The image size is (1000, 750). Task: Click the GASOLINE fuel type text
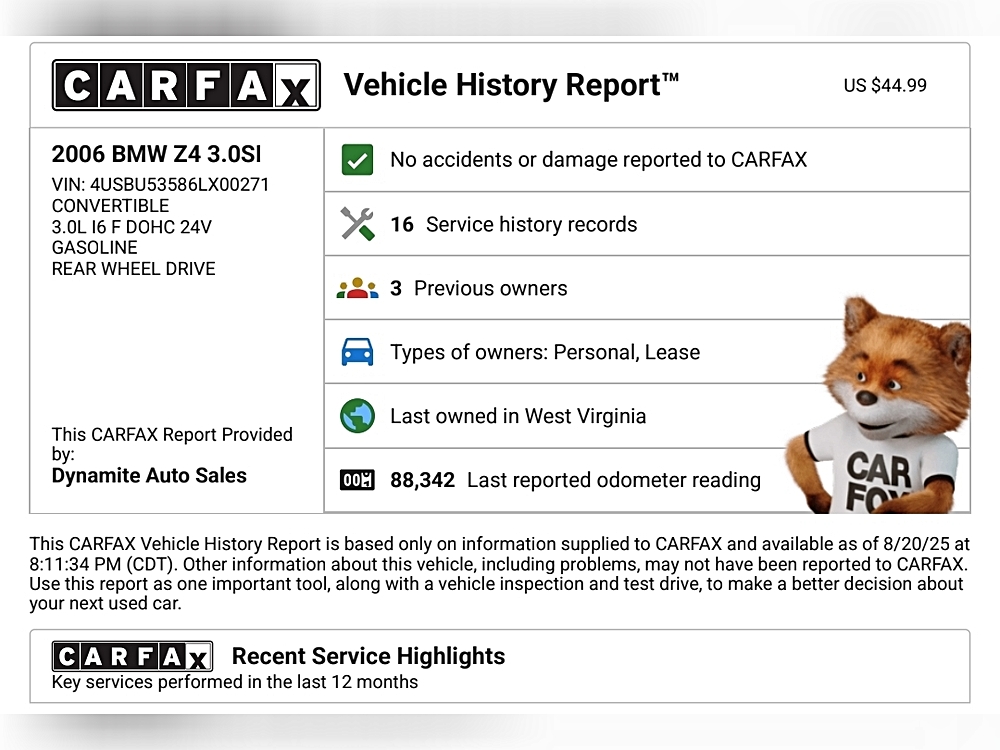(94, 247)
